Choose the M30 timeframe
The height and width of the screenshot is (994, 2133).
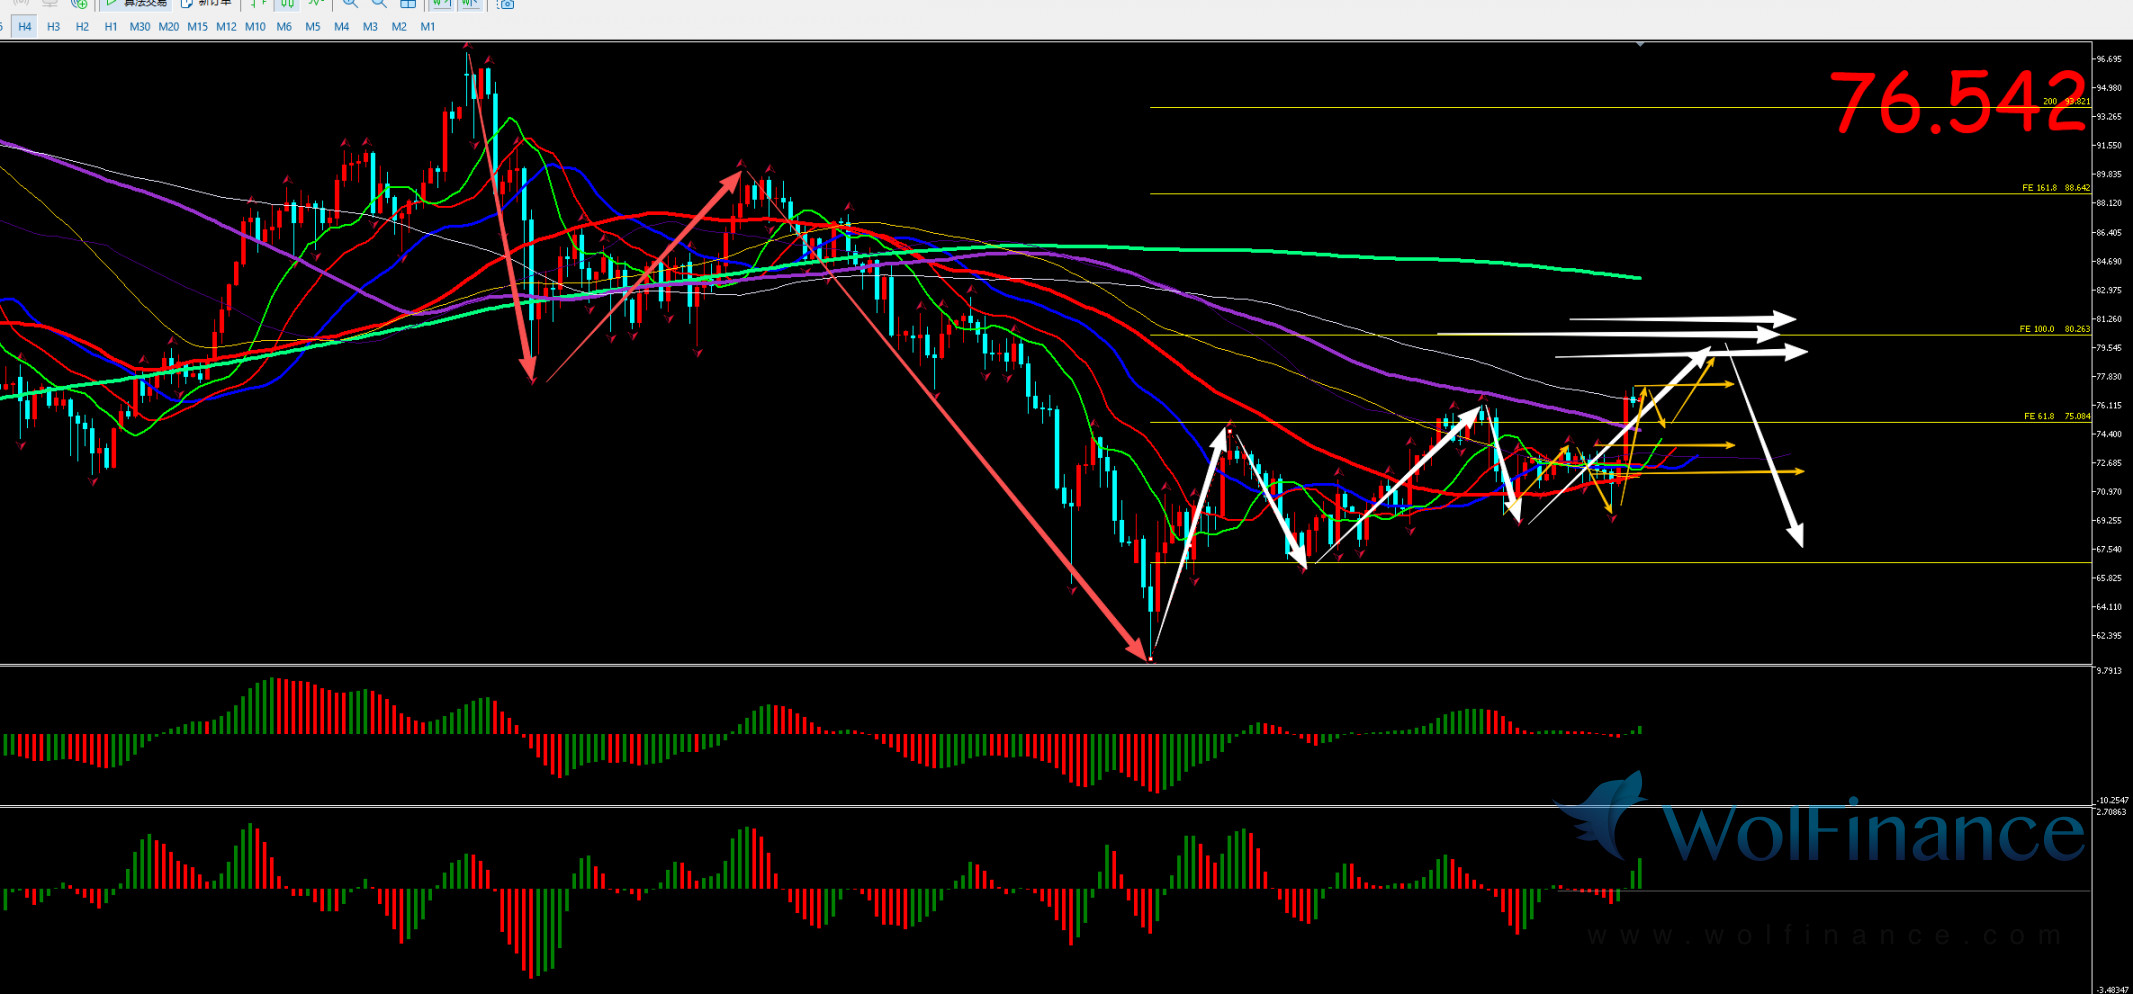pyautogui.click(x=140, y=27)
